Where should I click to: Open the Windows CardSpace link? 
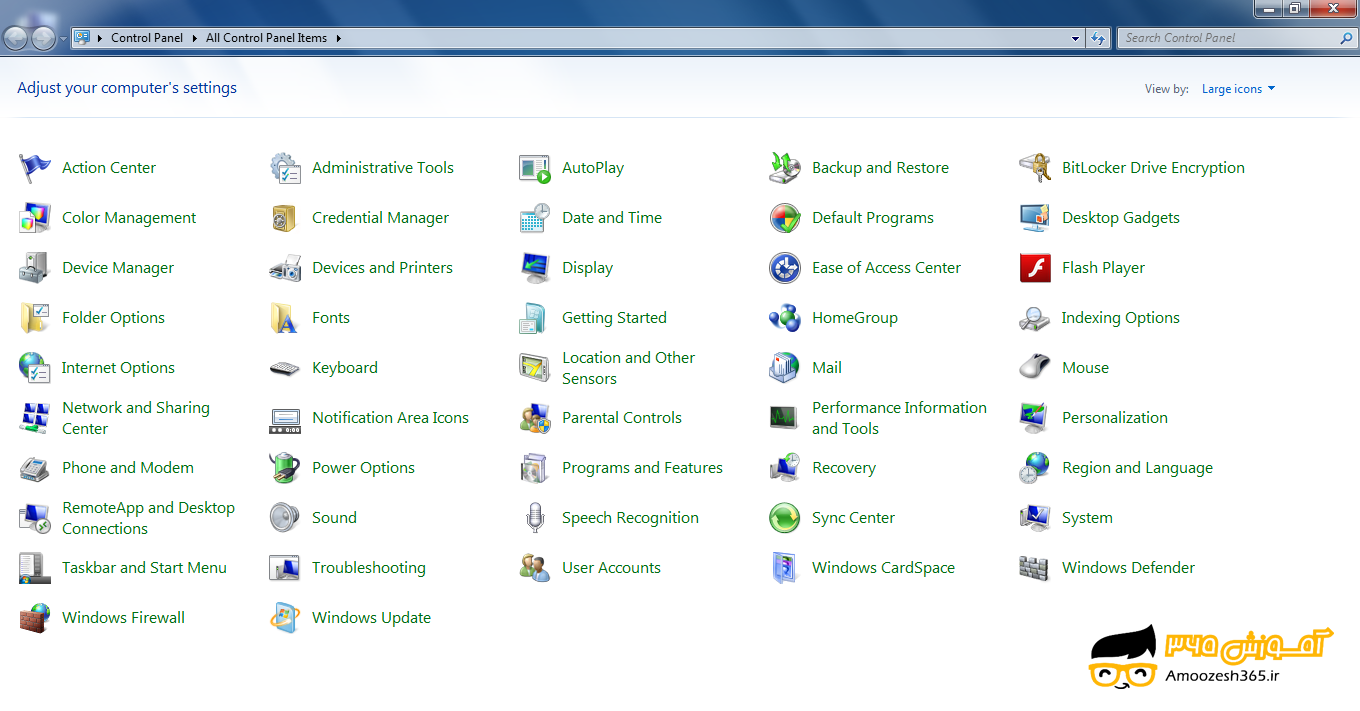(x=883, y=568)
